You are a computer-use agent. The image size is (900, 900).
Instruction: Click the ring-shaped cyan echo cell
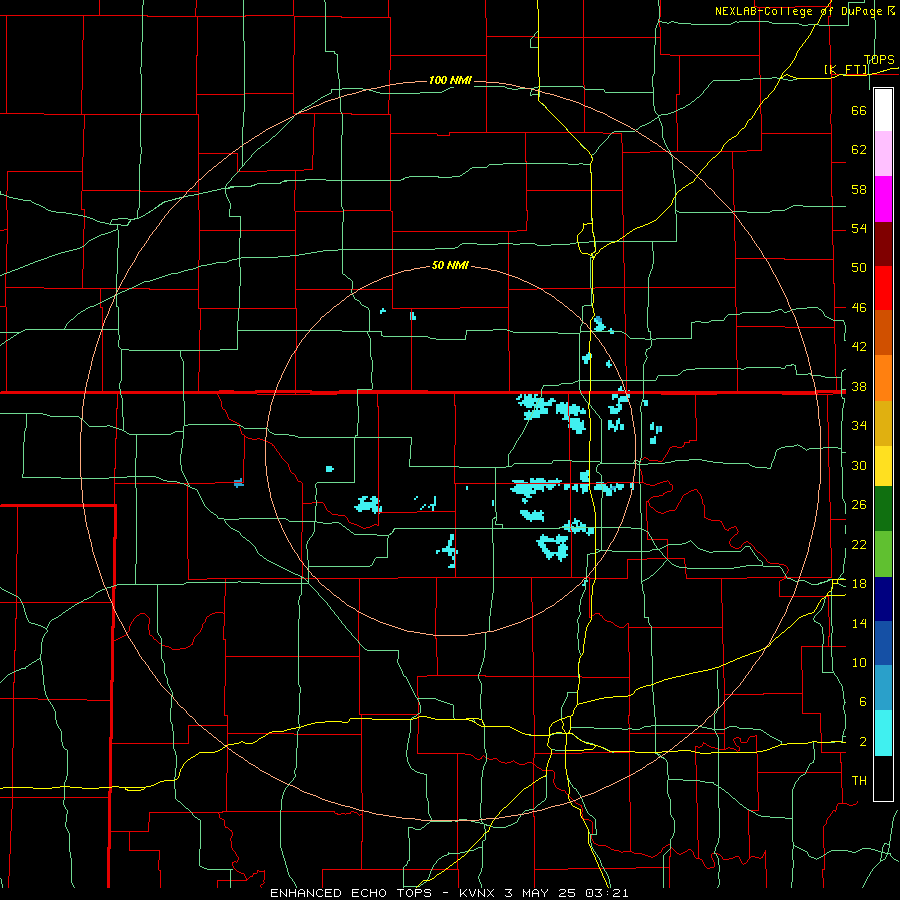pyautogui.click(x=553, y=546)
